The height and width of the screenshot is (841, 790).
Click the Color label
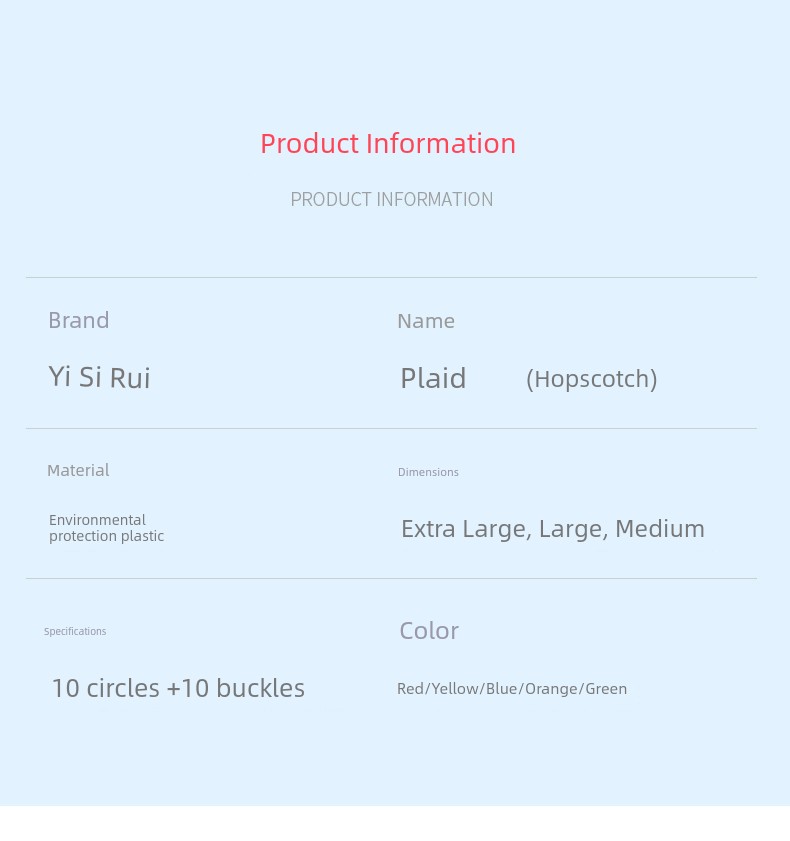(x=429, y=631)
